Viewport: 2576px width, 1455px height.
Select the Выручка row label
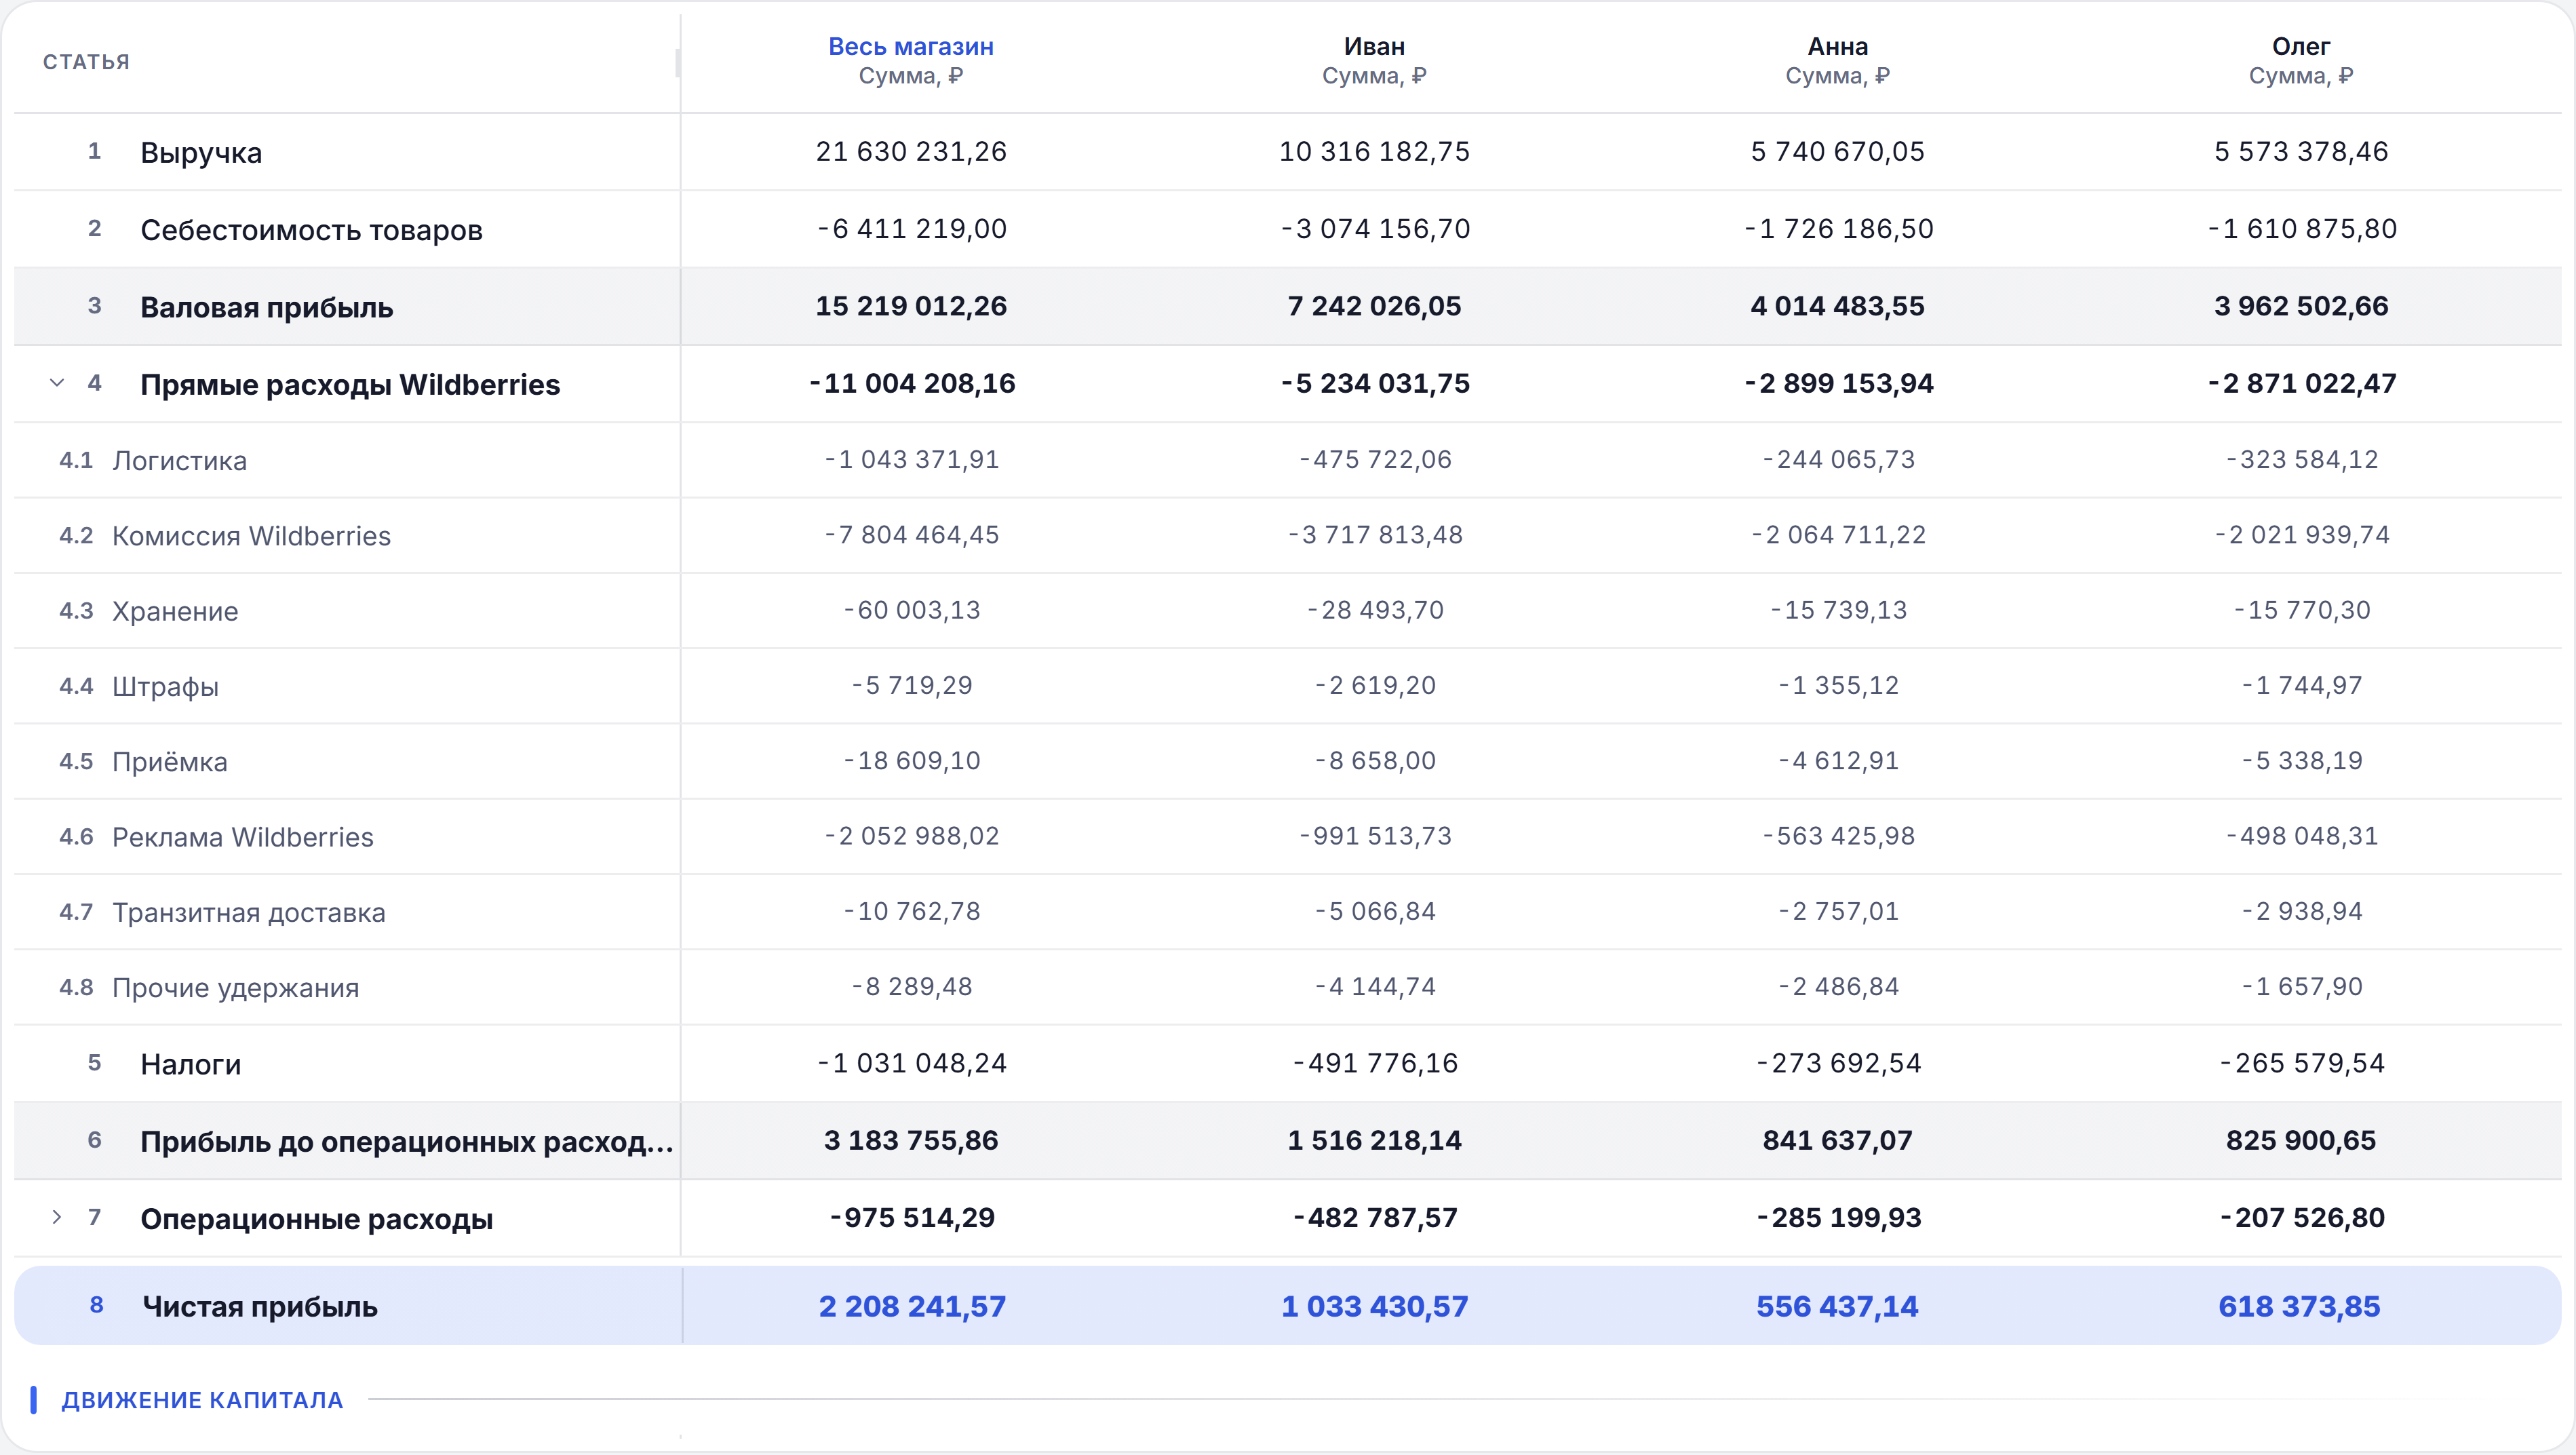[201, 153]
